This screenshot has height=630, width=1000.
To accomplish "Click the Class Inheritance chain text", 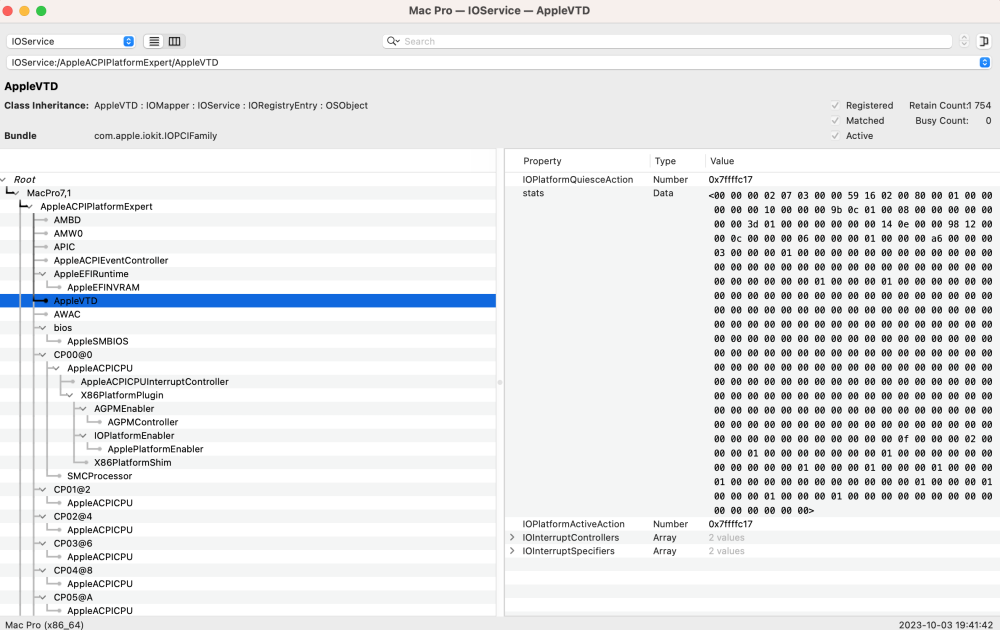I will (x=231, y=106).
